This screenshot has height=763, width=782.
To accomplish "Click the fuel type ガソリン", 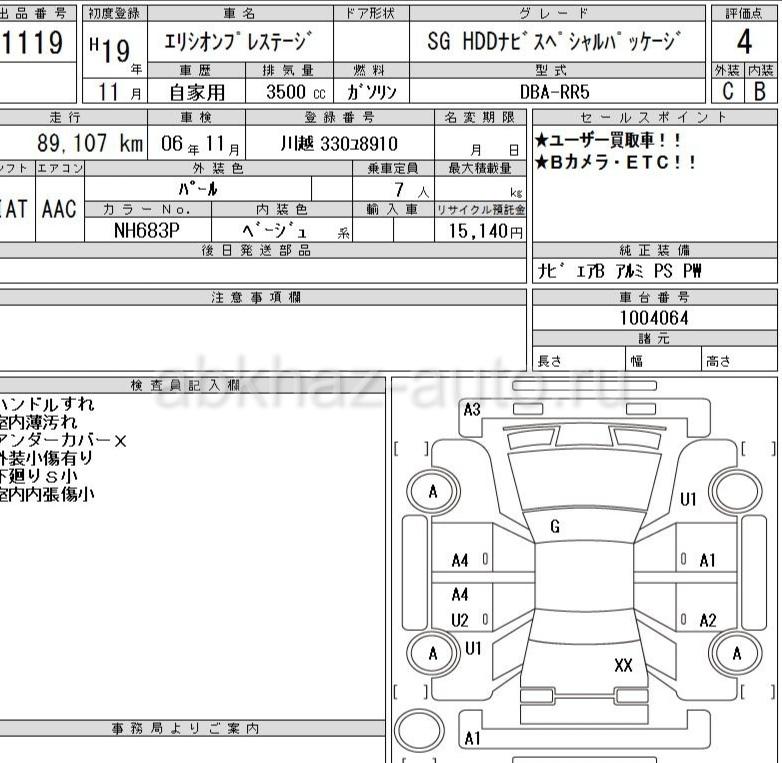I will tap(372, 92).
